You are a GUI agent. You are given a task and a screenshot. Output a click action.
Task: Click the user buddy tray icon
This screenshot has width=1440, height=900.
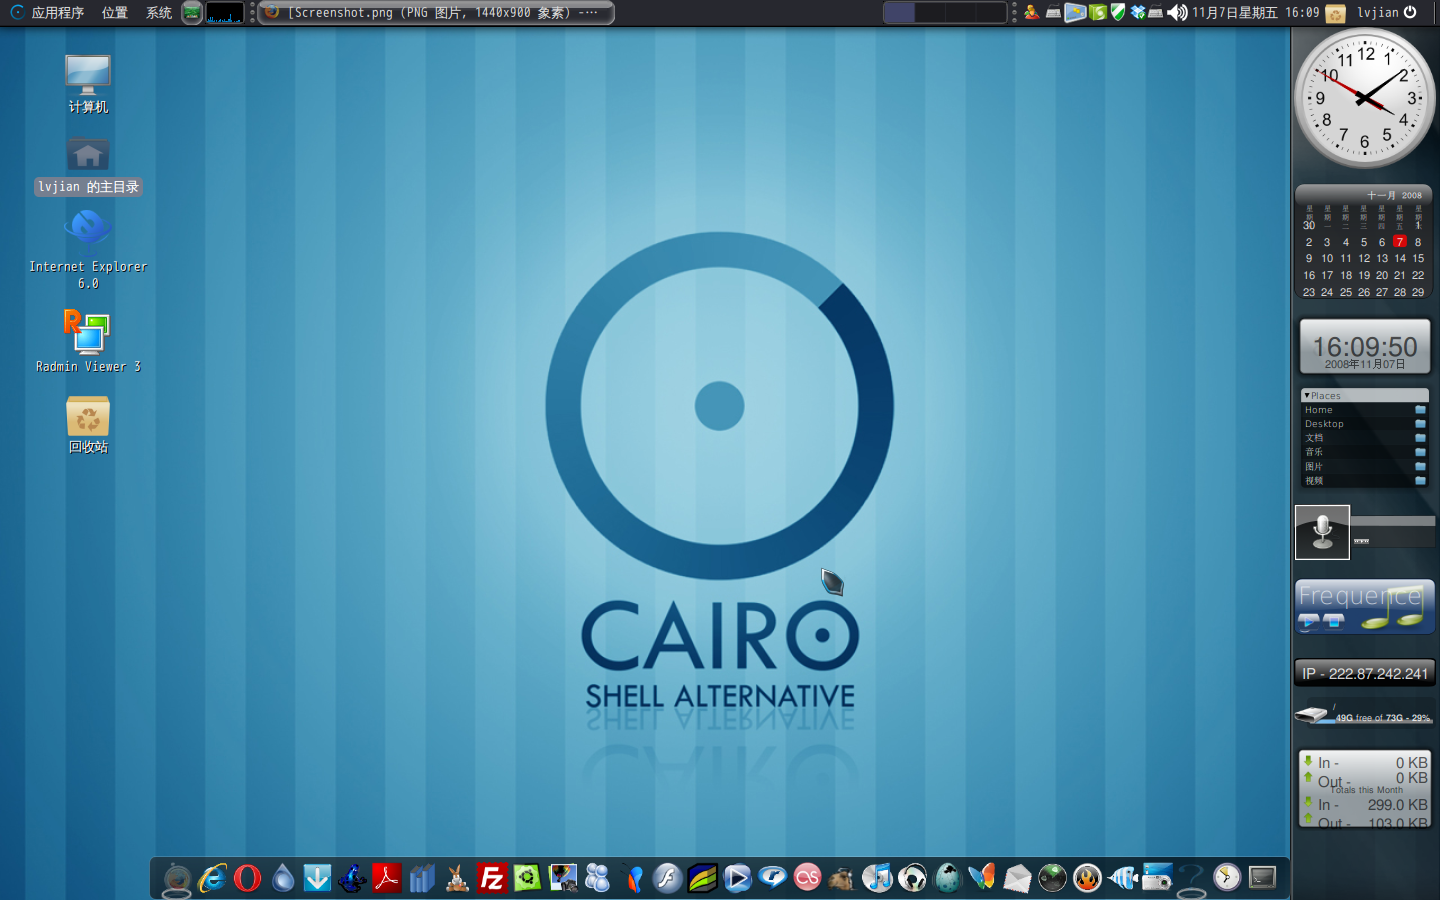(1031, 13)
